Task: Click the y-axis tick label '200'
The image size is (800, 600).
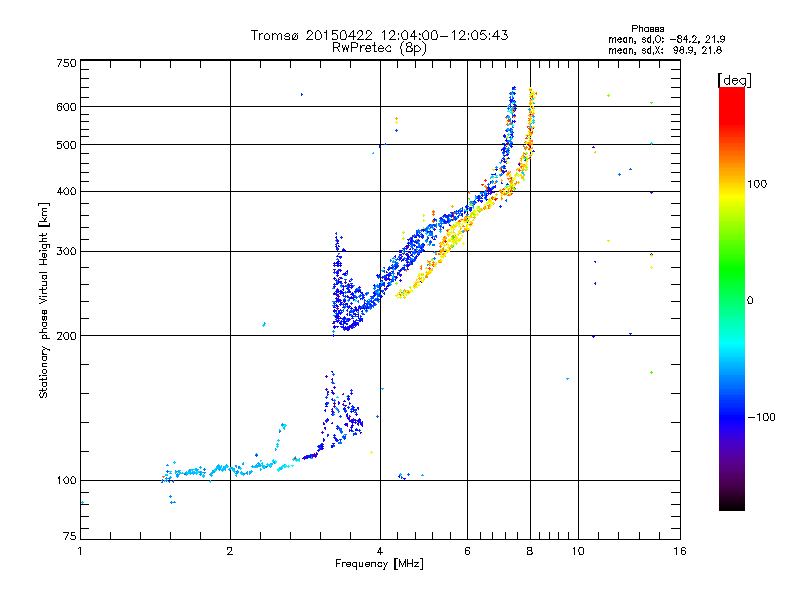Action: click(x=66, y=336)
